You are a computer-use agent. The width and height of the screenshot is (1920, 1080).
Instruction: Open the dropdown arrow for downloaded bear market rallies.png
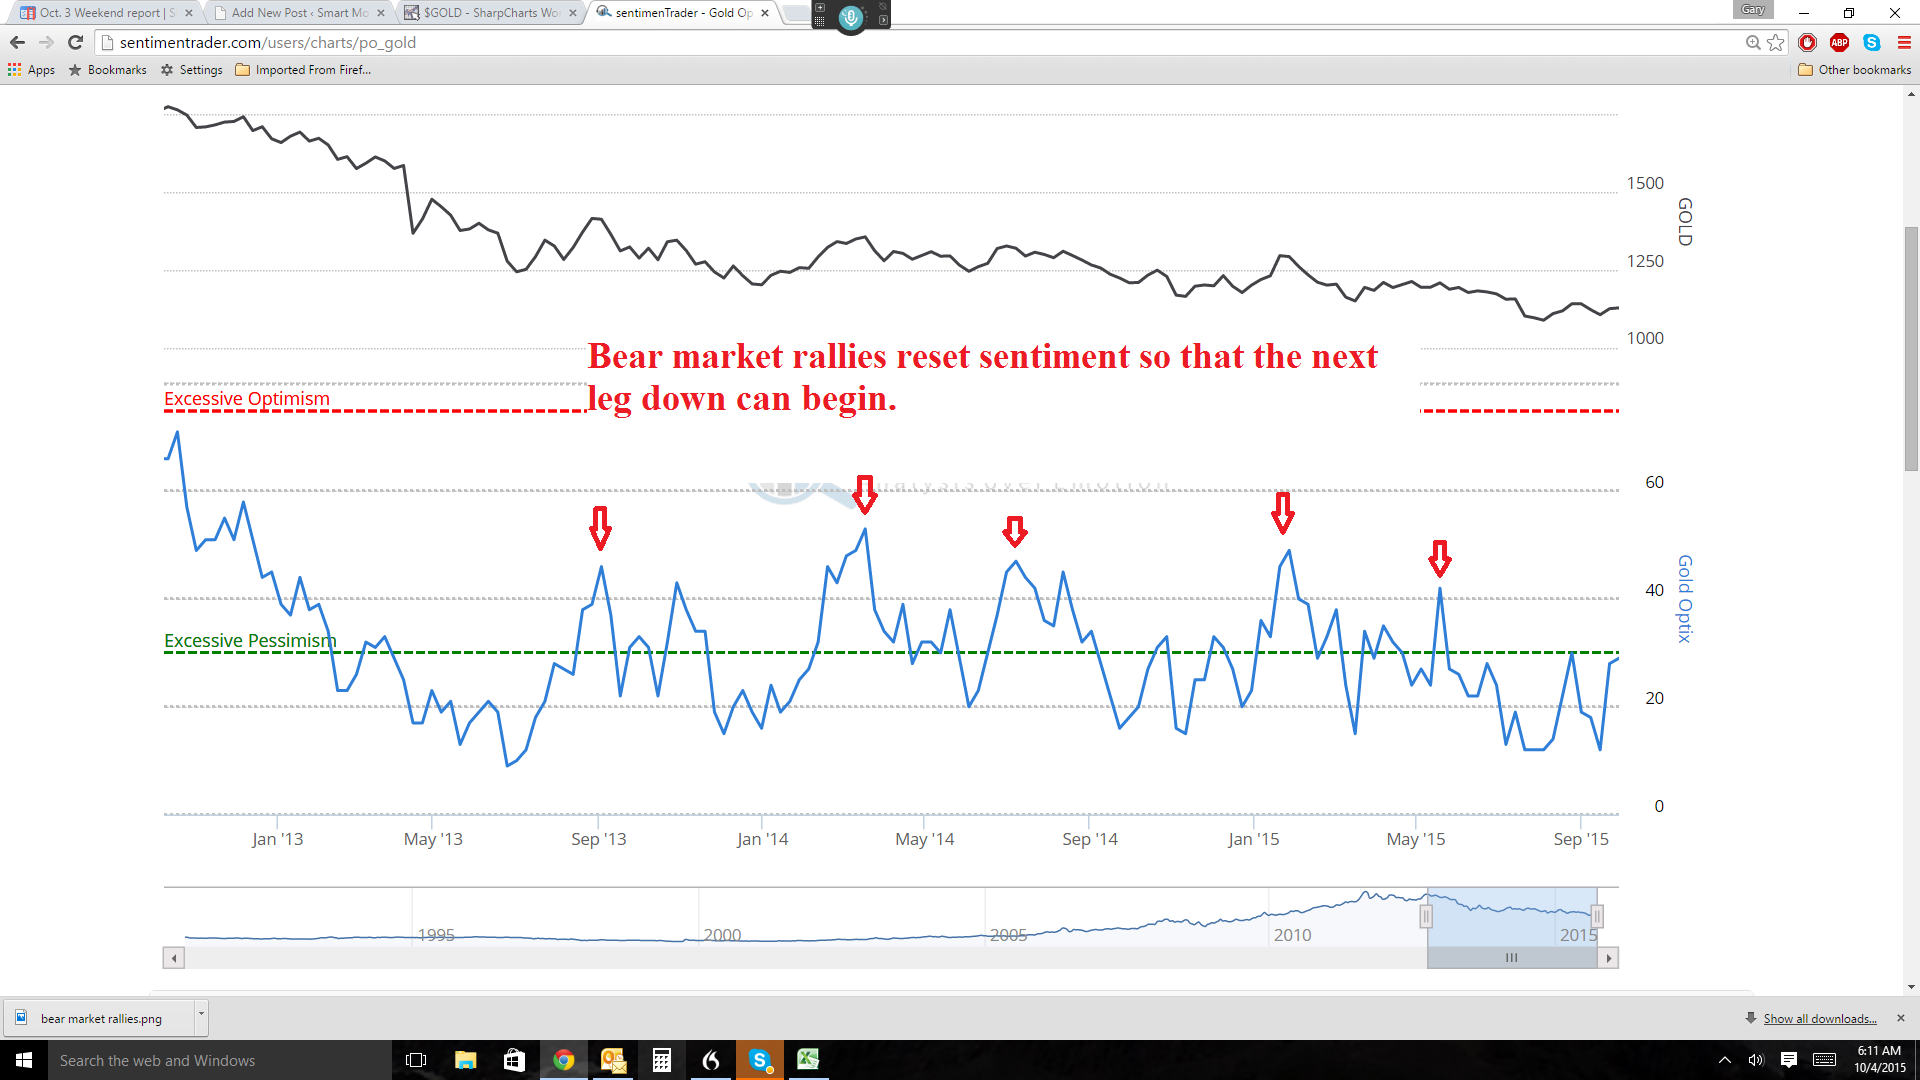[x=201, y=1014]
